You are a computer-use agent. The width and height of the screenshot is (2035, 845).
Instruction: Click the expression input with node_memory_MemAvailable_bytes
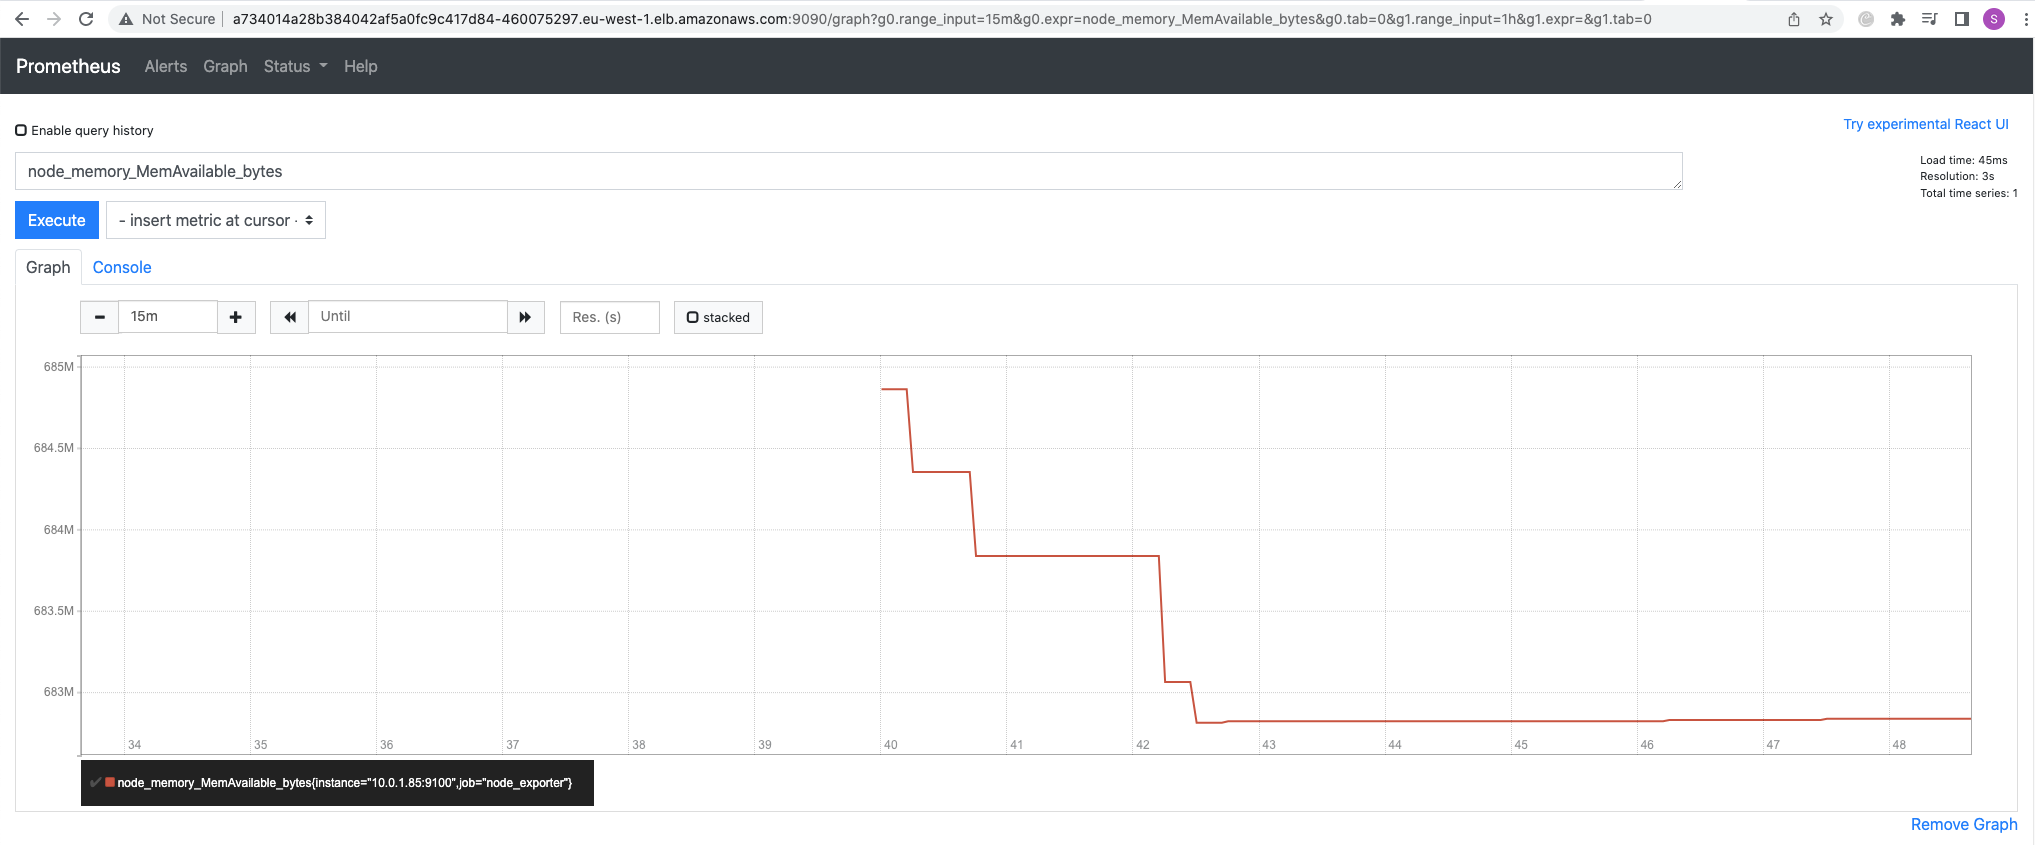point(849,171)
